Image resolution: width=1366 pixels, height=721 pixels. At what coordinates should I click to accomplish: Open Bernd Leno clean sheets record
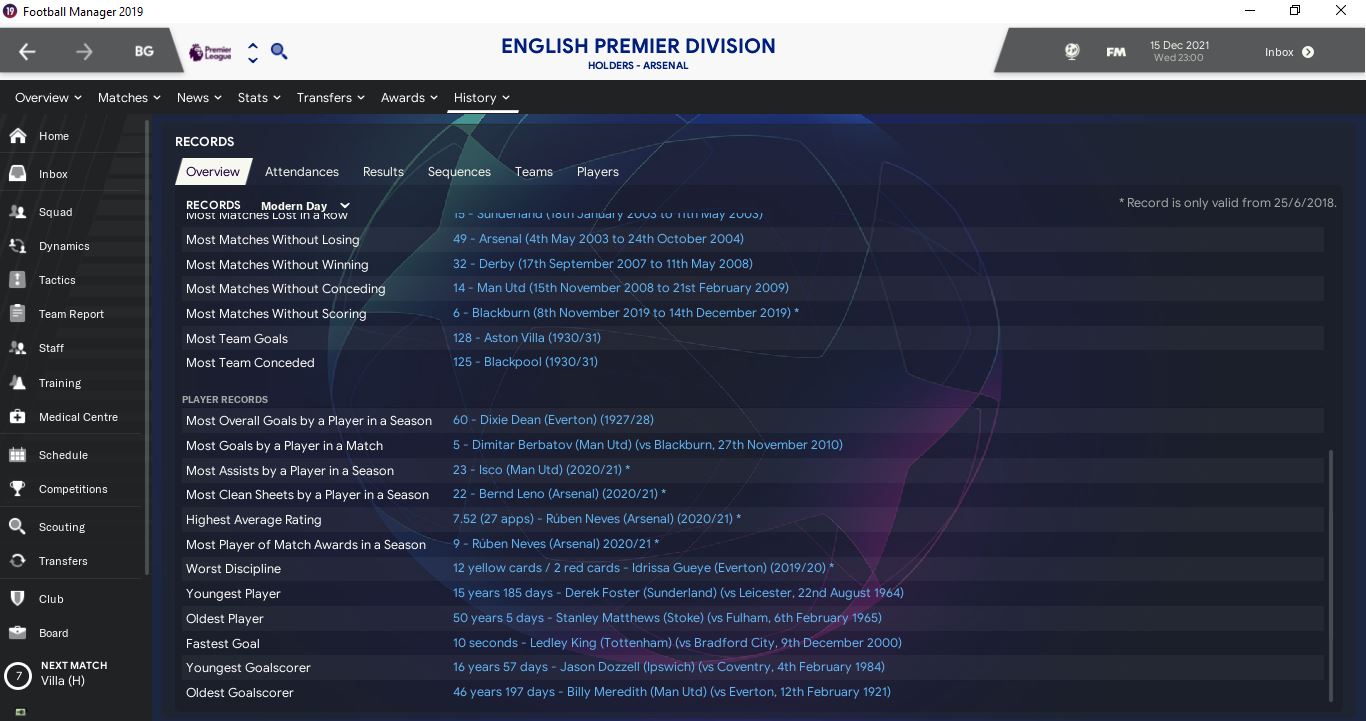click(x=559, y=494)
